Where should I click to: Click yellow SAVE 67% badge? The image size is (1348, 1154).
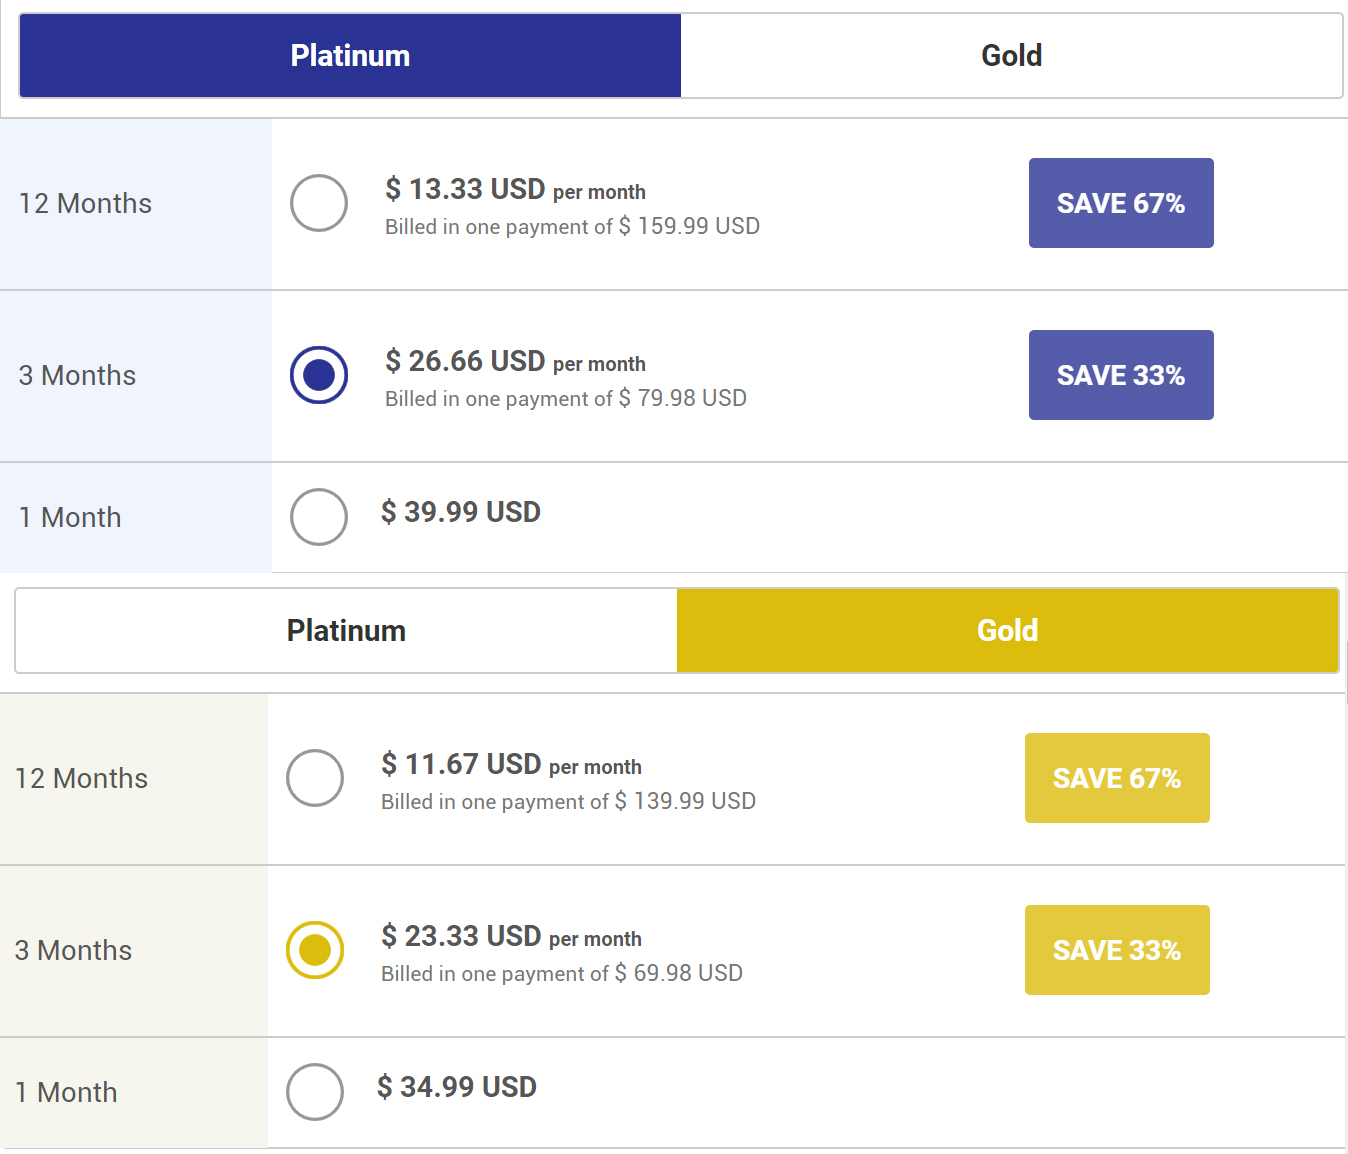[x=1116, y=778]
